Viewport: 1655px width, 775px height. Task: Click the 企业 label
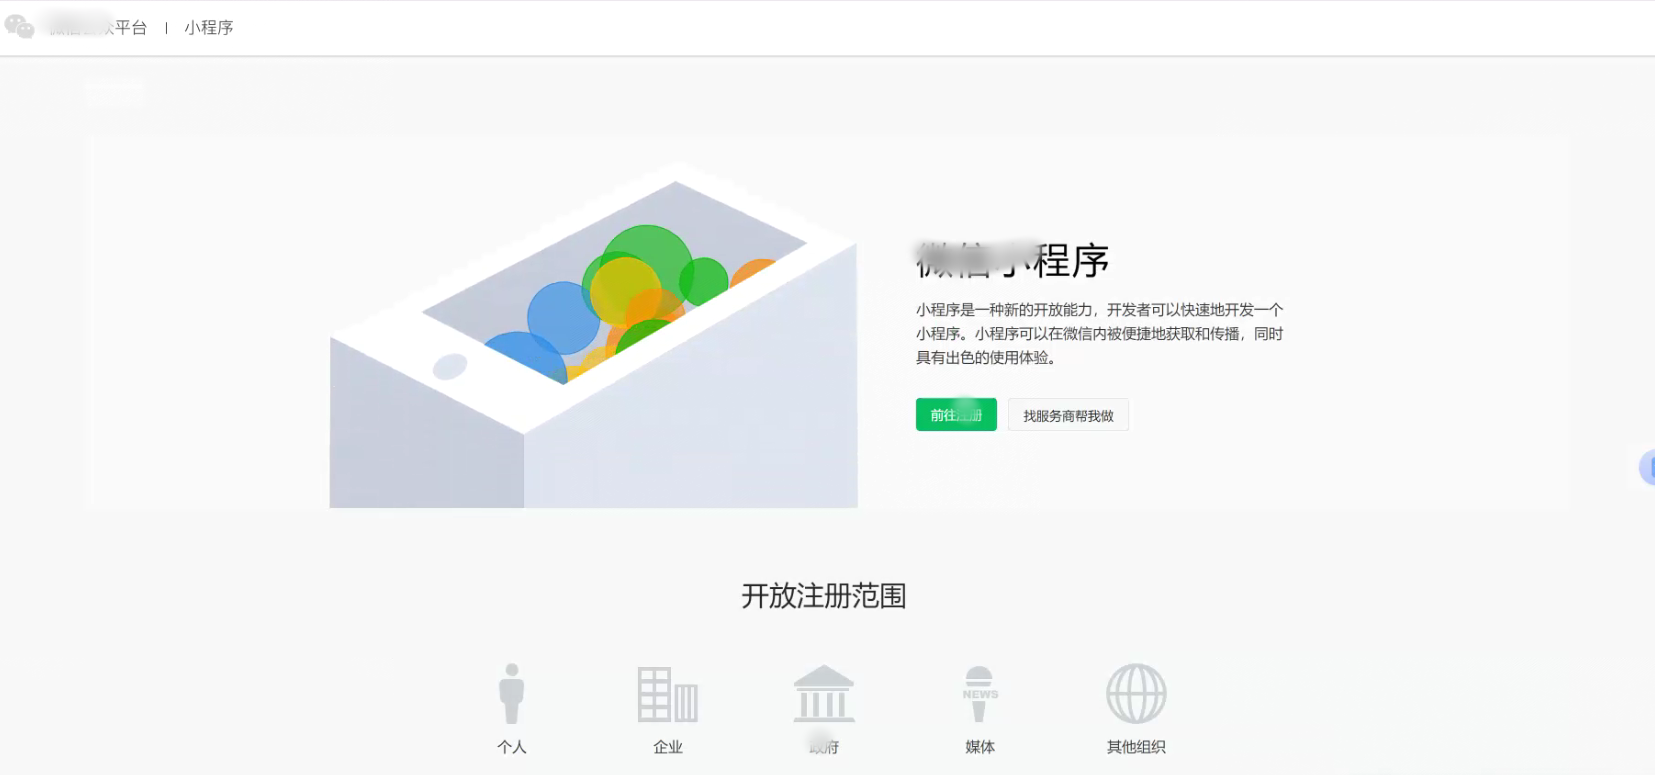point(668,747)
